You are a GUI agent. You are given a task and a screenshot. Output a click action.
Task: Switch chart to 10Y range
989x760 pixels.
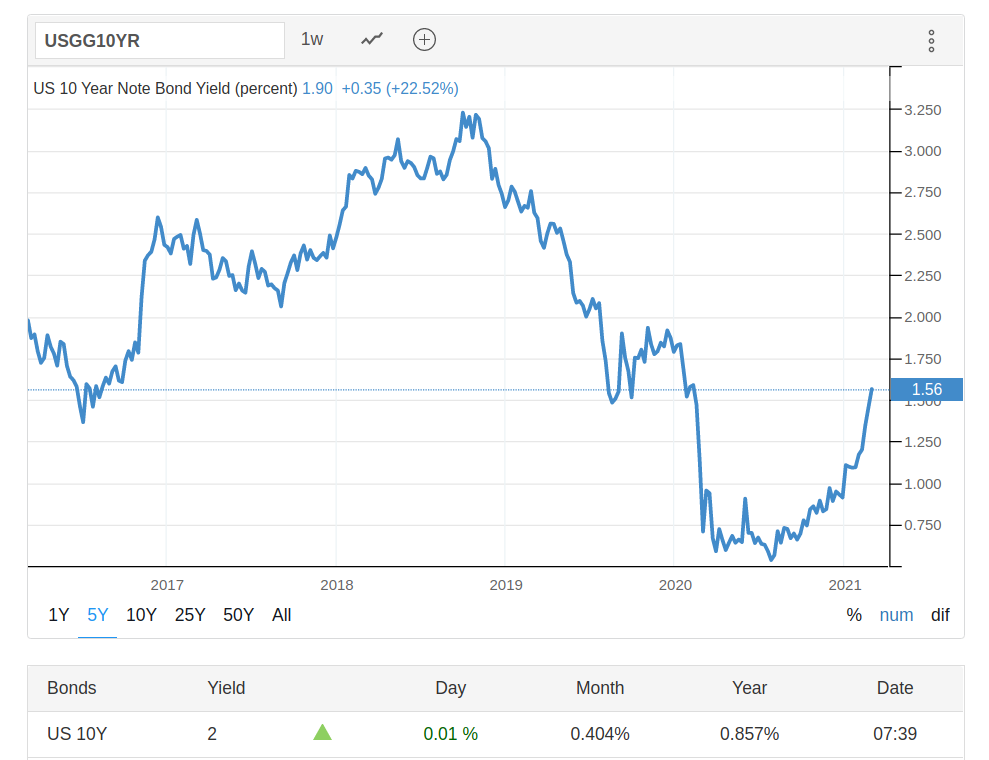point(141,615)
